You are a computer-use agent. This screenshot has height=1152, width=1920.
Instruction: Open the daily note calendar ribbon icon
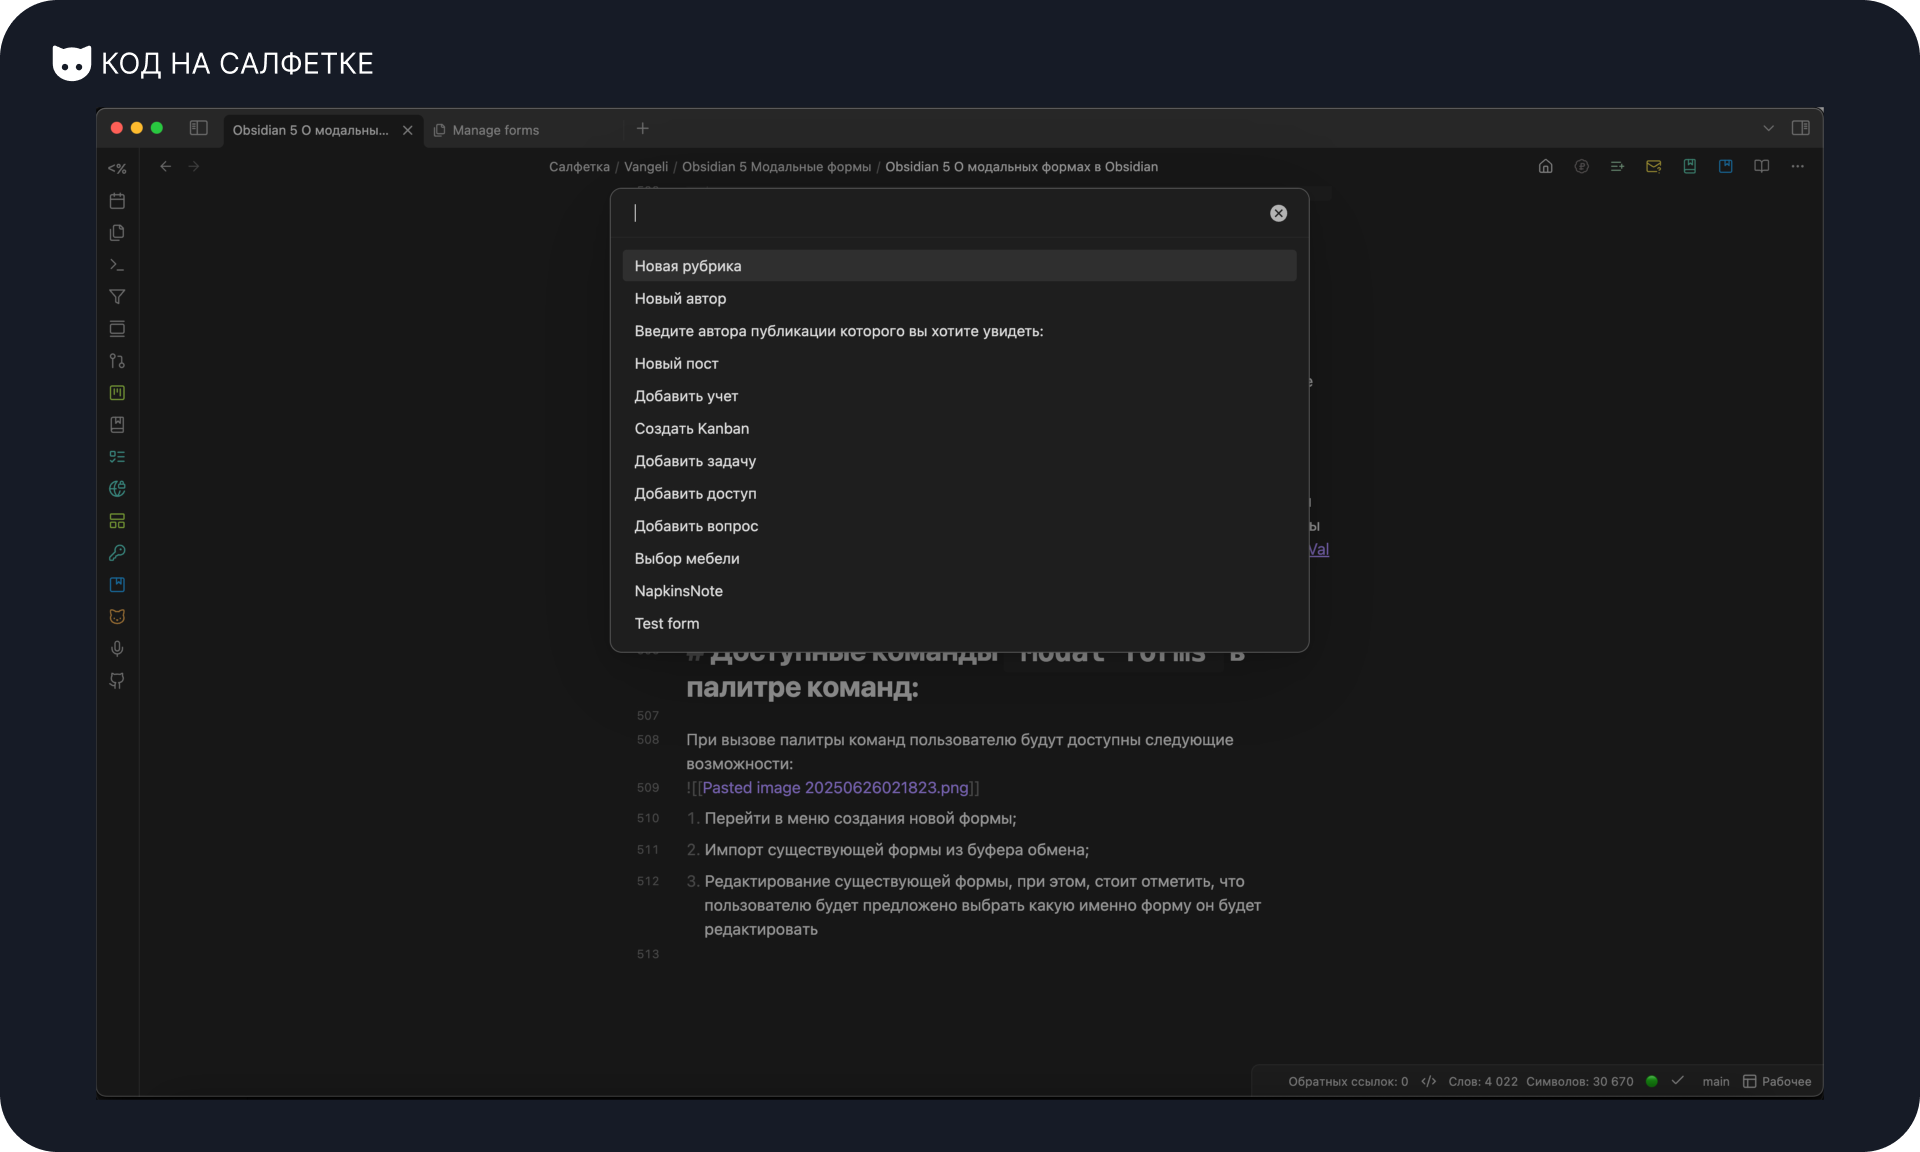(117, 201)
